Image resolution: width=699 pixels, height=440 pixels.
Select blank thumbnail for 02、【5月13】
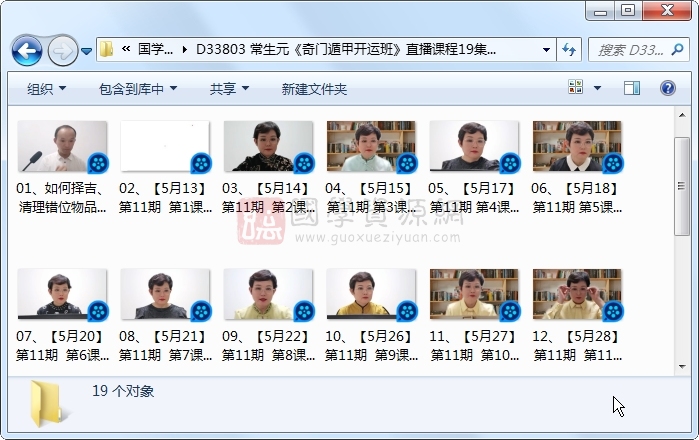165,146
